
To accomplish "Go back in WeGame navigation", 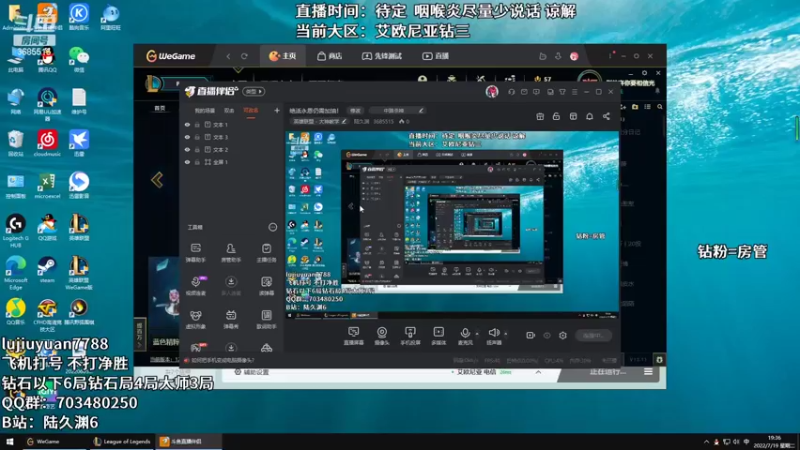I will 228,56.
